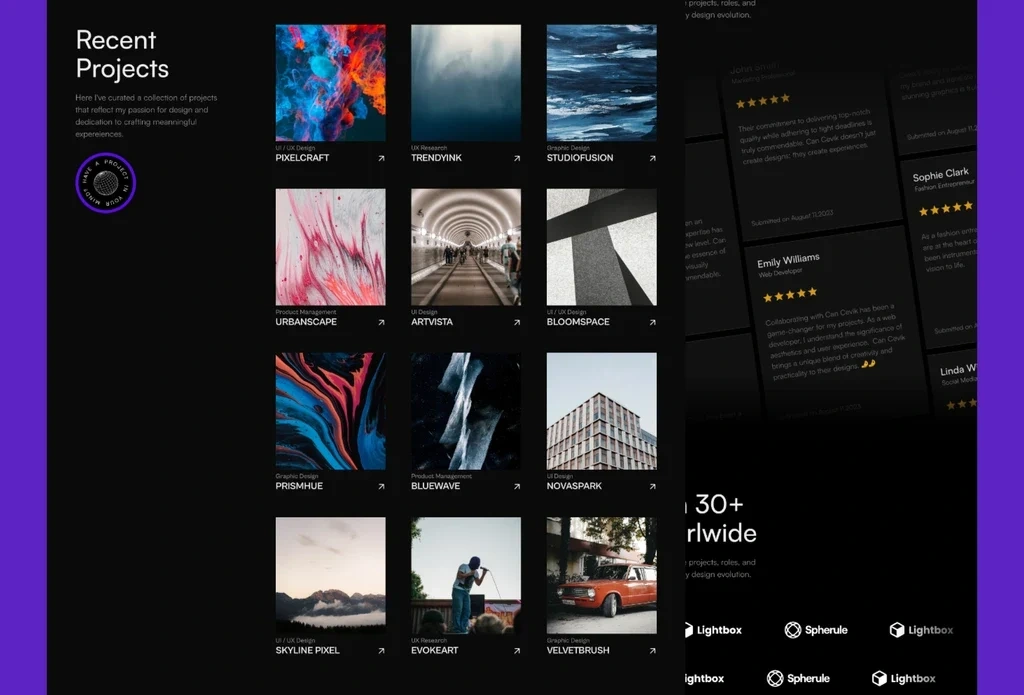
Task: Open the PIXELCRAFT smoke artwork thumbnail
Action: coord(330,83)
